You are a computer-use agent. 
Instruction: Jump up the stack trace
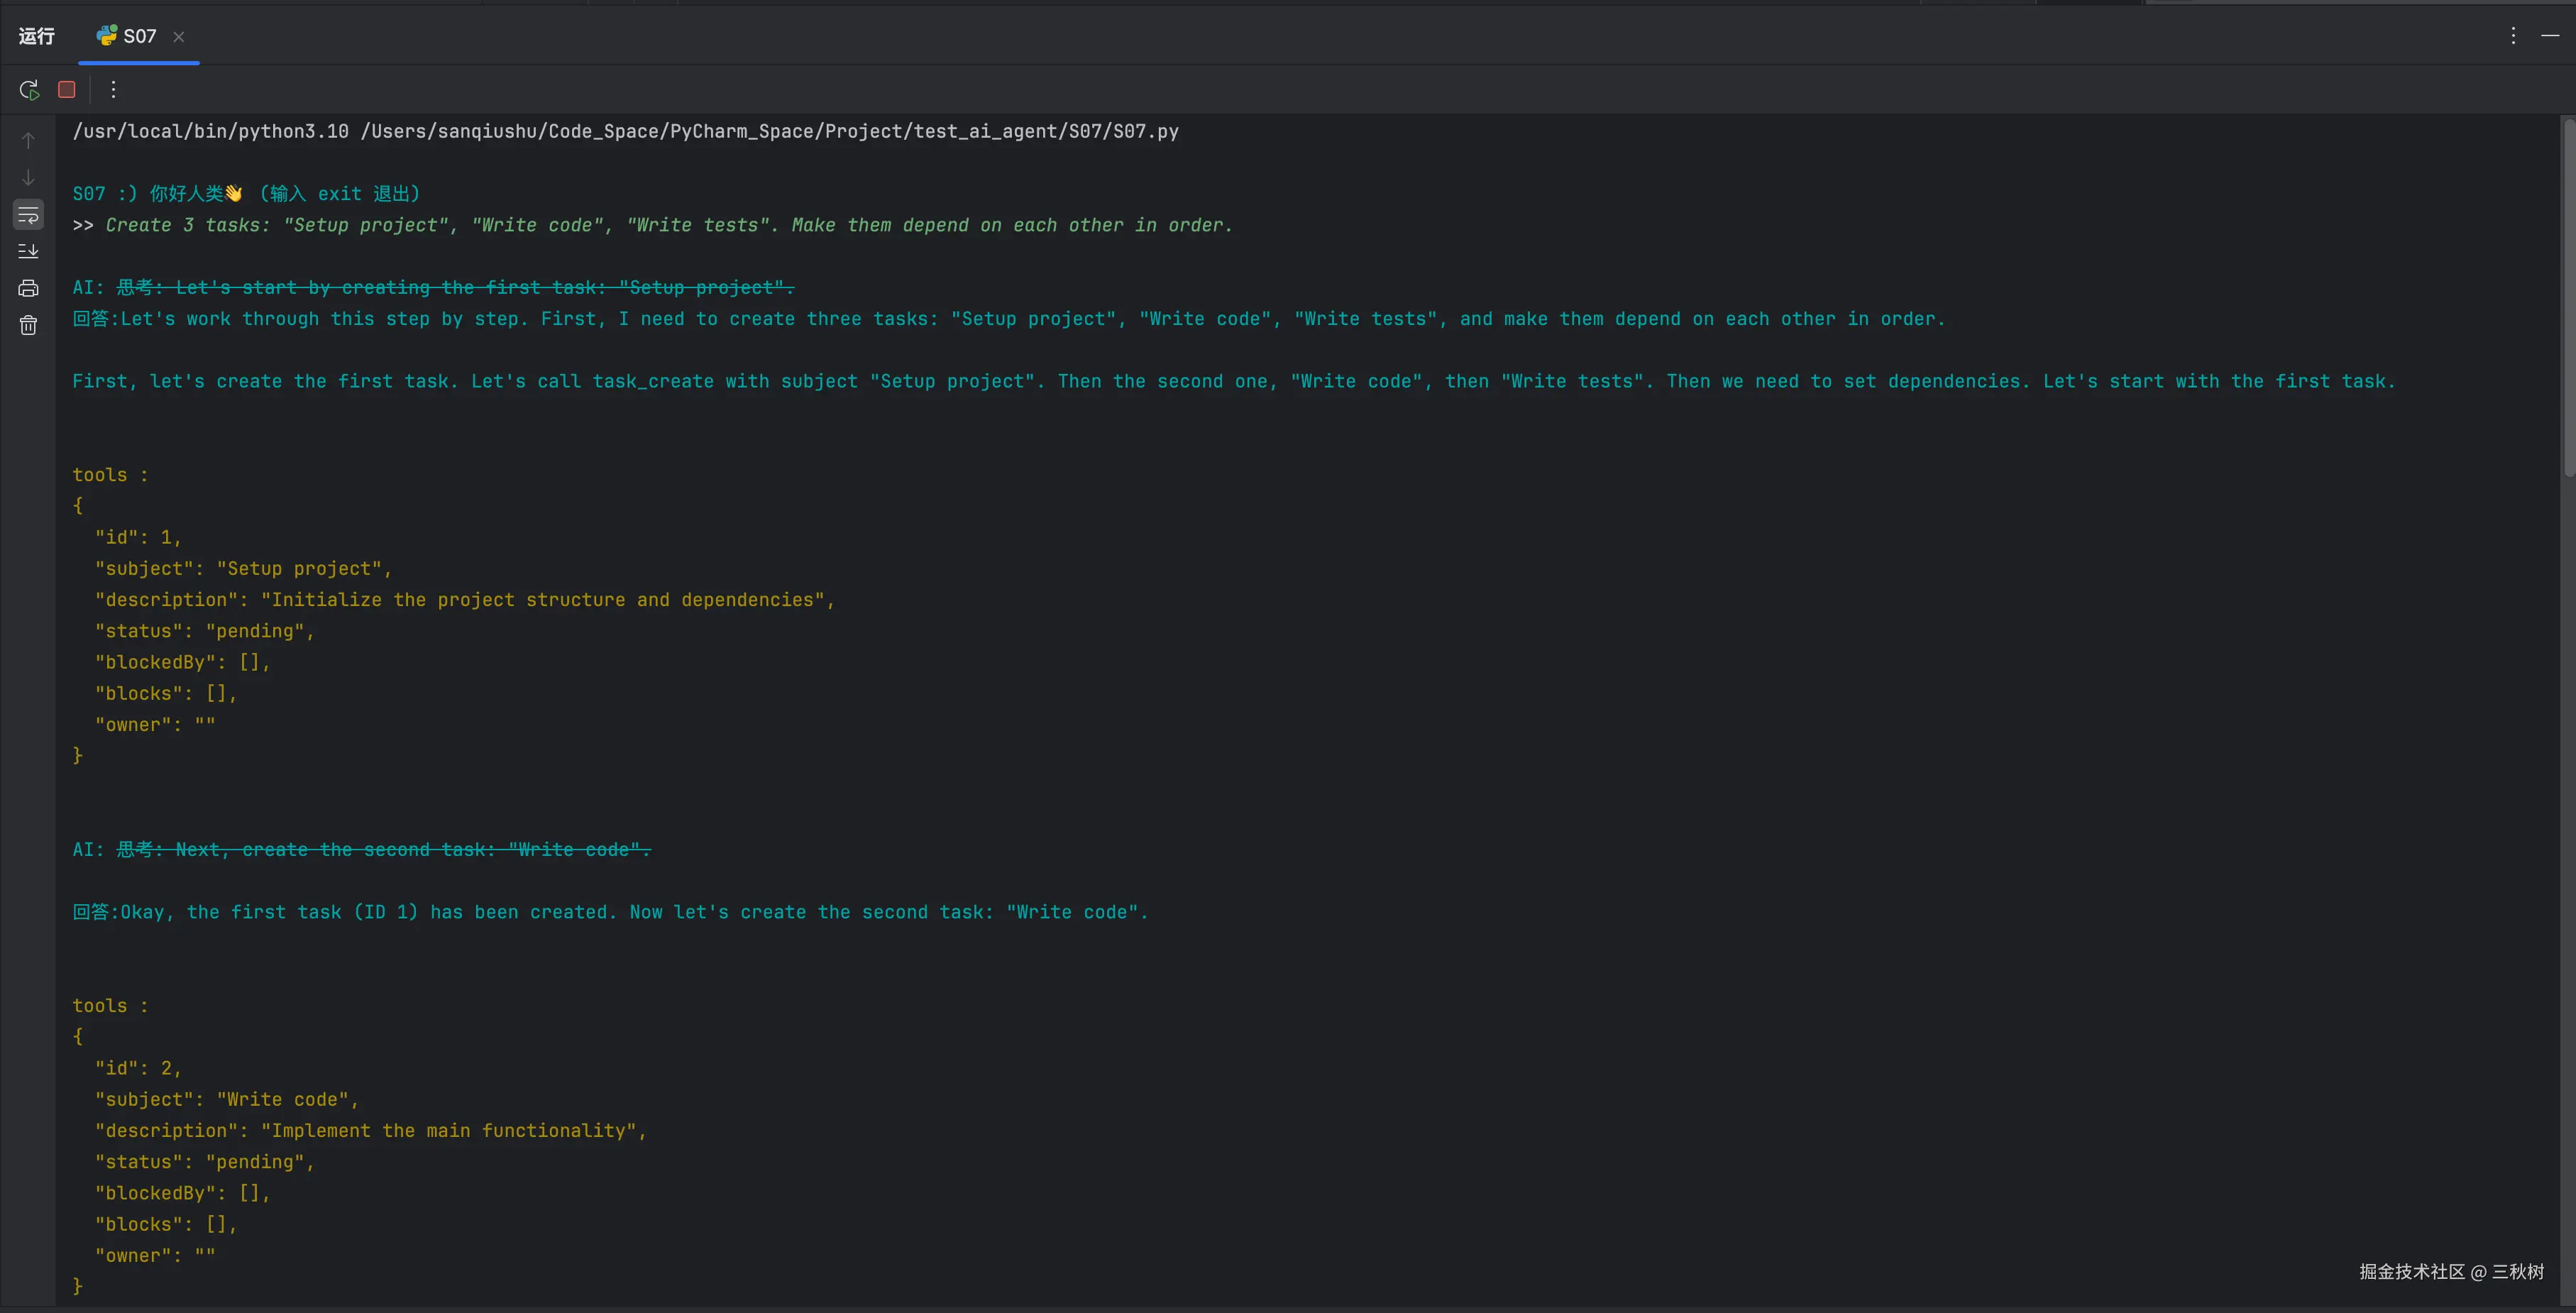pyautogui.click(x=28, y=140)
